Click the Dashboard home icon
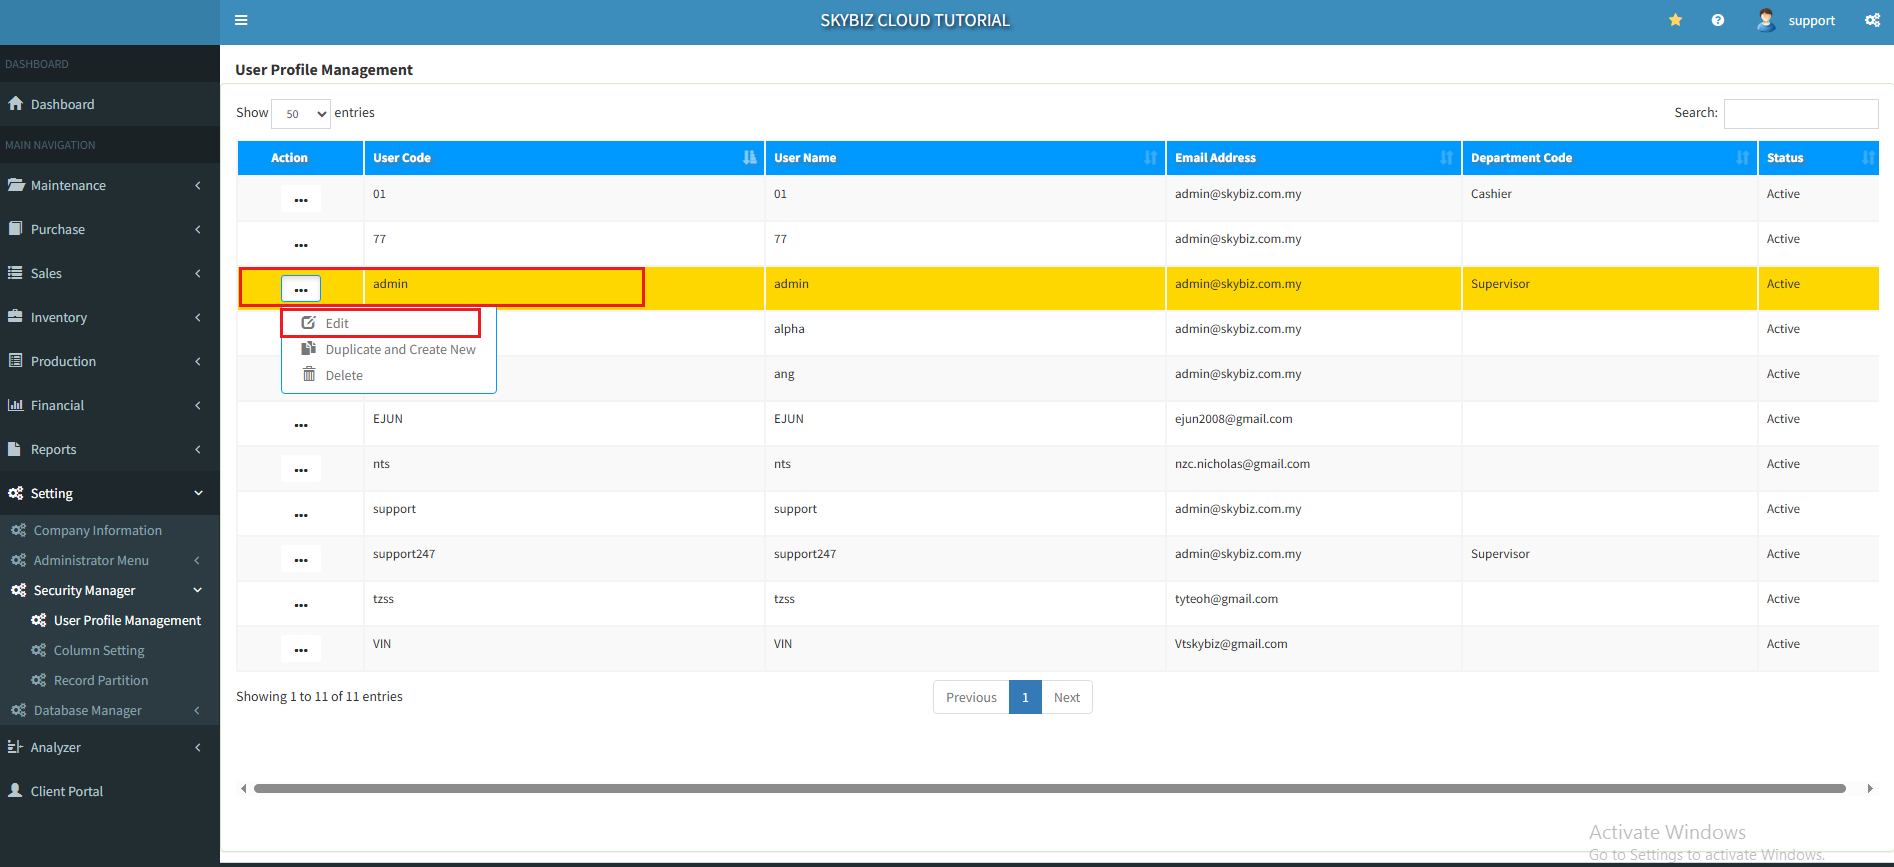The width and height of the screenshot is (1894, 867). point(16,104)
